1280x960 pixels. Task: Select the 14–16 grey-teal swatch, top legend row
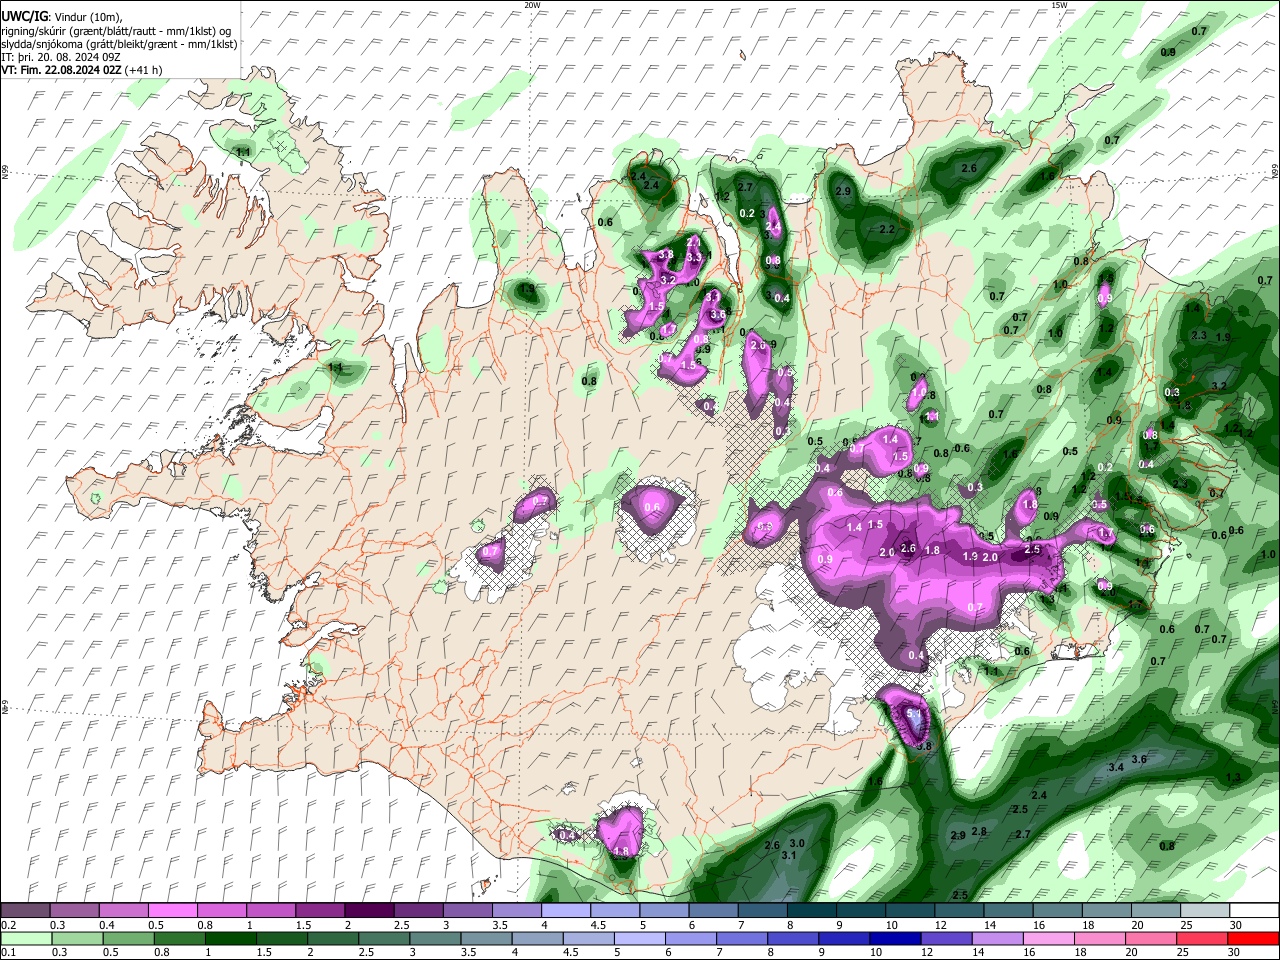pyautogui.click(x=1008, y=911)
